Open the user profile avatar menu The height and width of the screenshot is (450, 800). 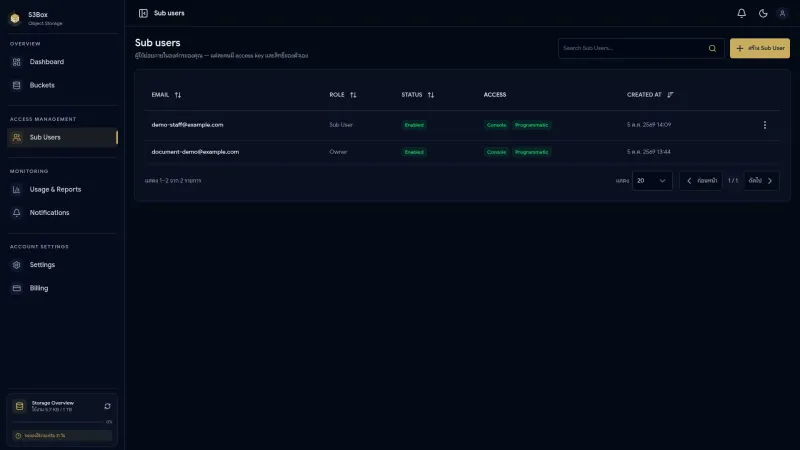782,13
